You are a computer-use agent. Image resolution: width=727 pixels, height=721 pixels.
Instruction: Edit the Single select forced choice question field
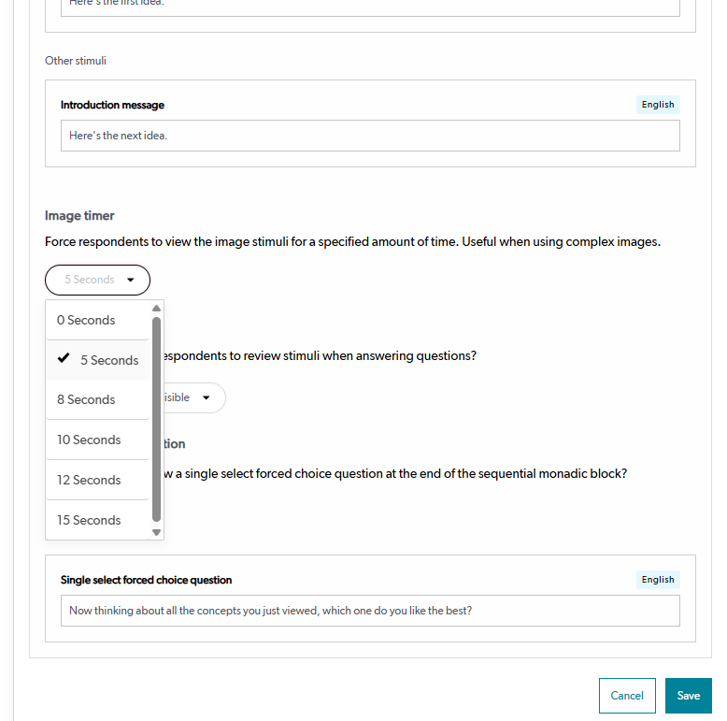coord(370,611)
